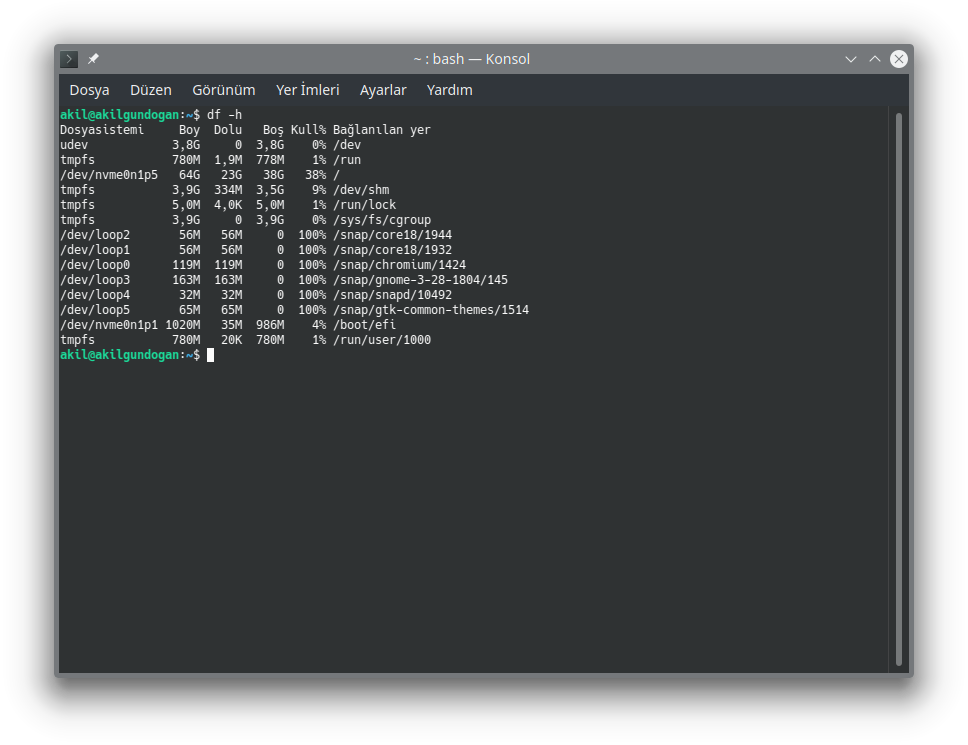Click mount point '/run/lock'
Image resolution: width=968 pixels, height=745 pixels.
(x=364, y=205)
